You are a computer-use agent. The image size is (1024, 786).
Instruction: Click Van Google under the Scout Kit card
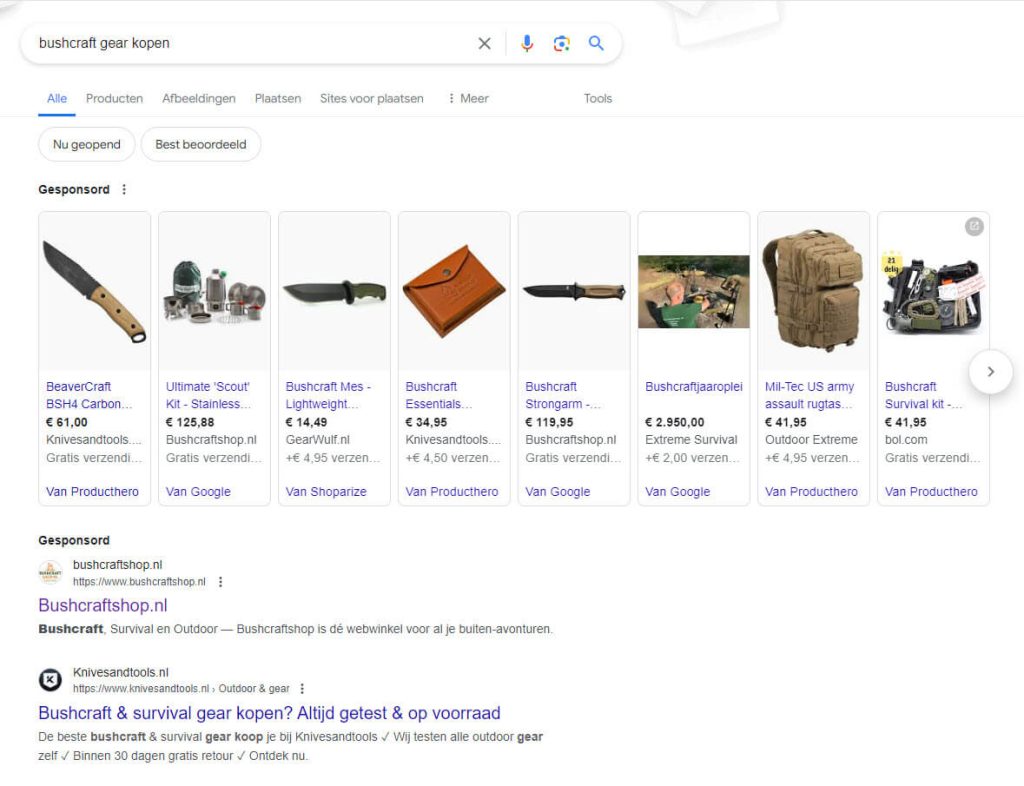pos(198,492)
